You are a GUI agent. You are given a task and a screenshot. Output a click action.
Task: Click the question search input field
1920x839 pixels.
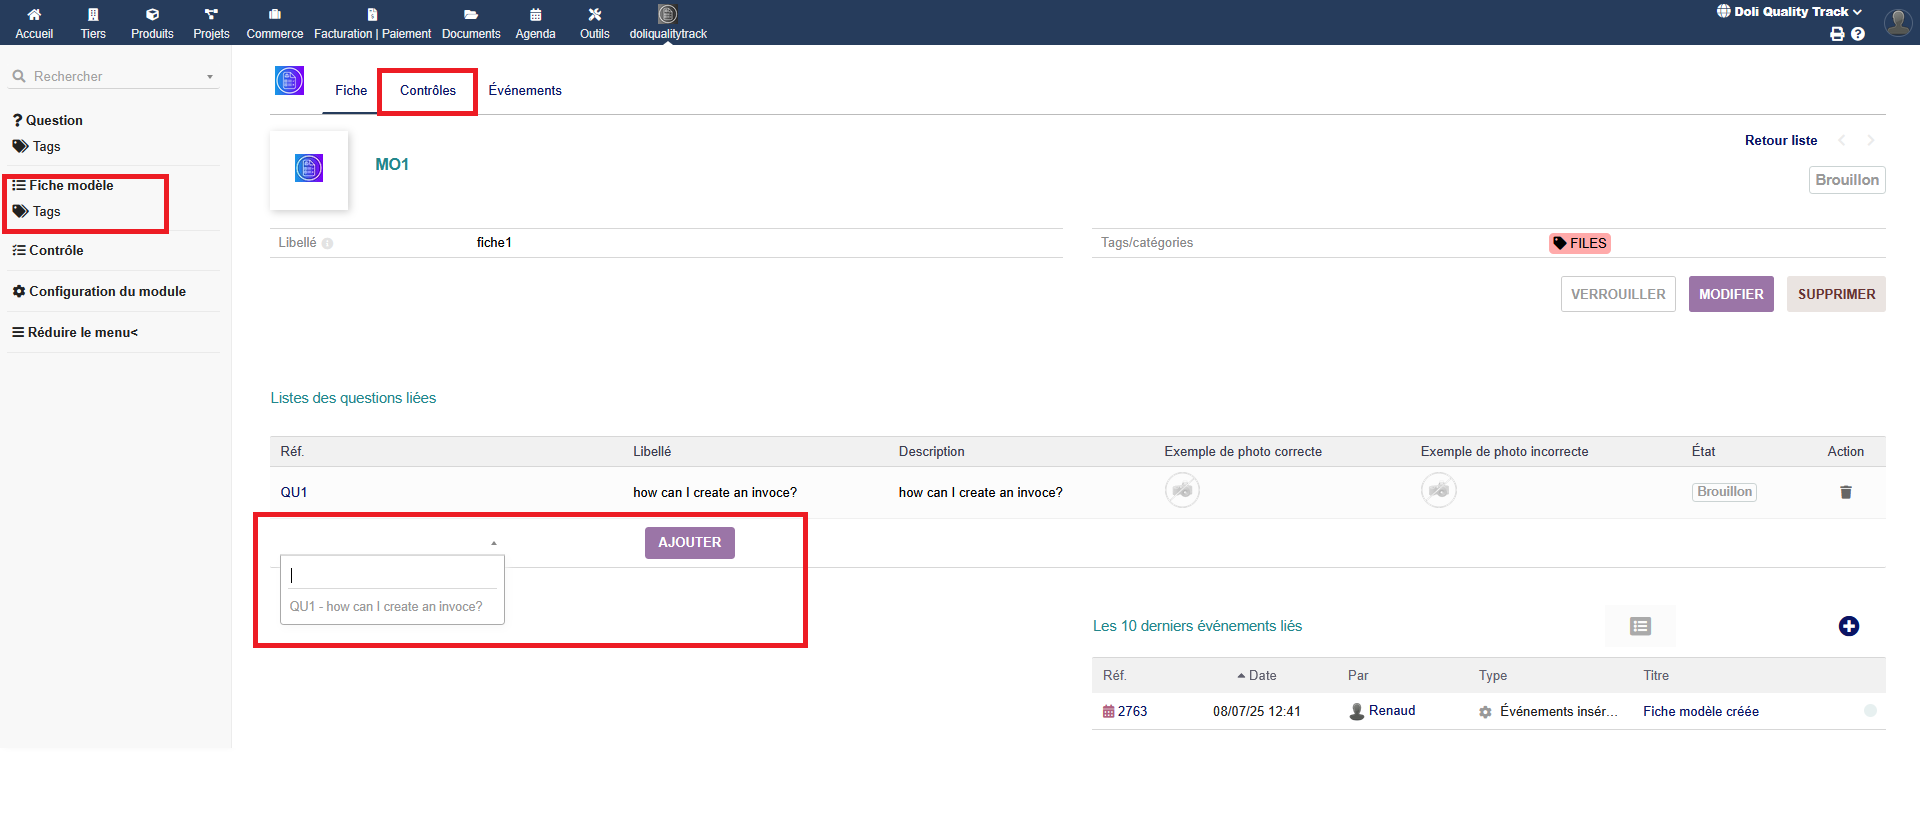click(x=392, y=576)
